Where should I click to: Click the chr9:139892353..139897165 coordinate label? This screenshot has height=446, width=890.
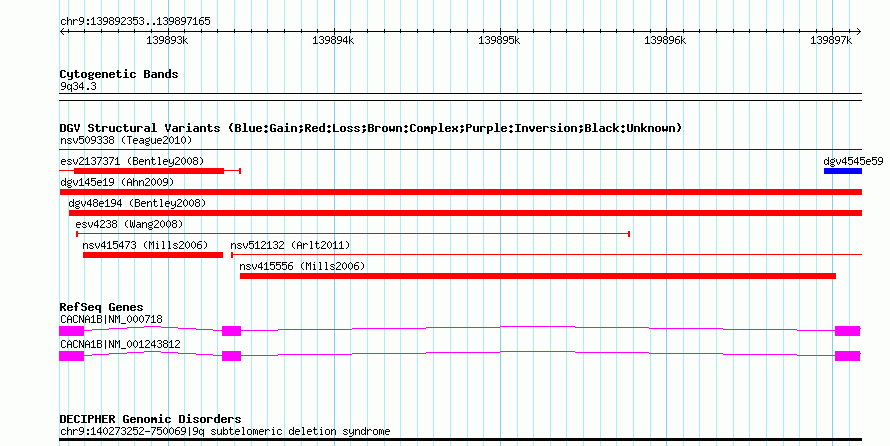pyautogui.click(x=135, y=21)
